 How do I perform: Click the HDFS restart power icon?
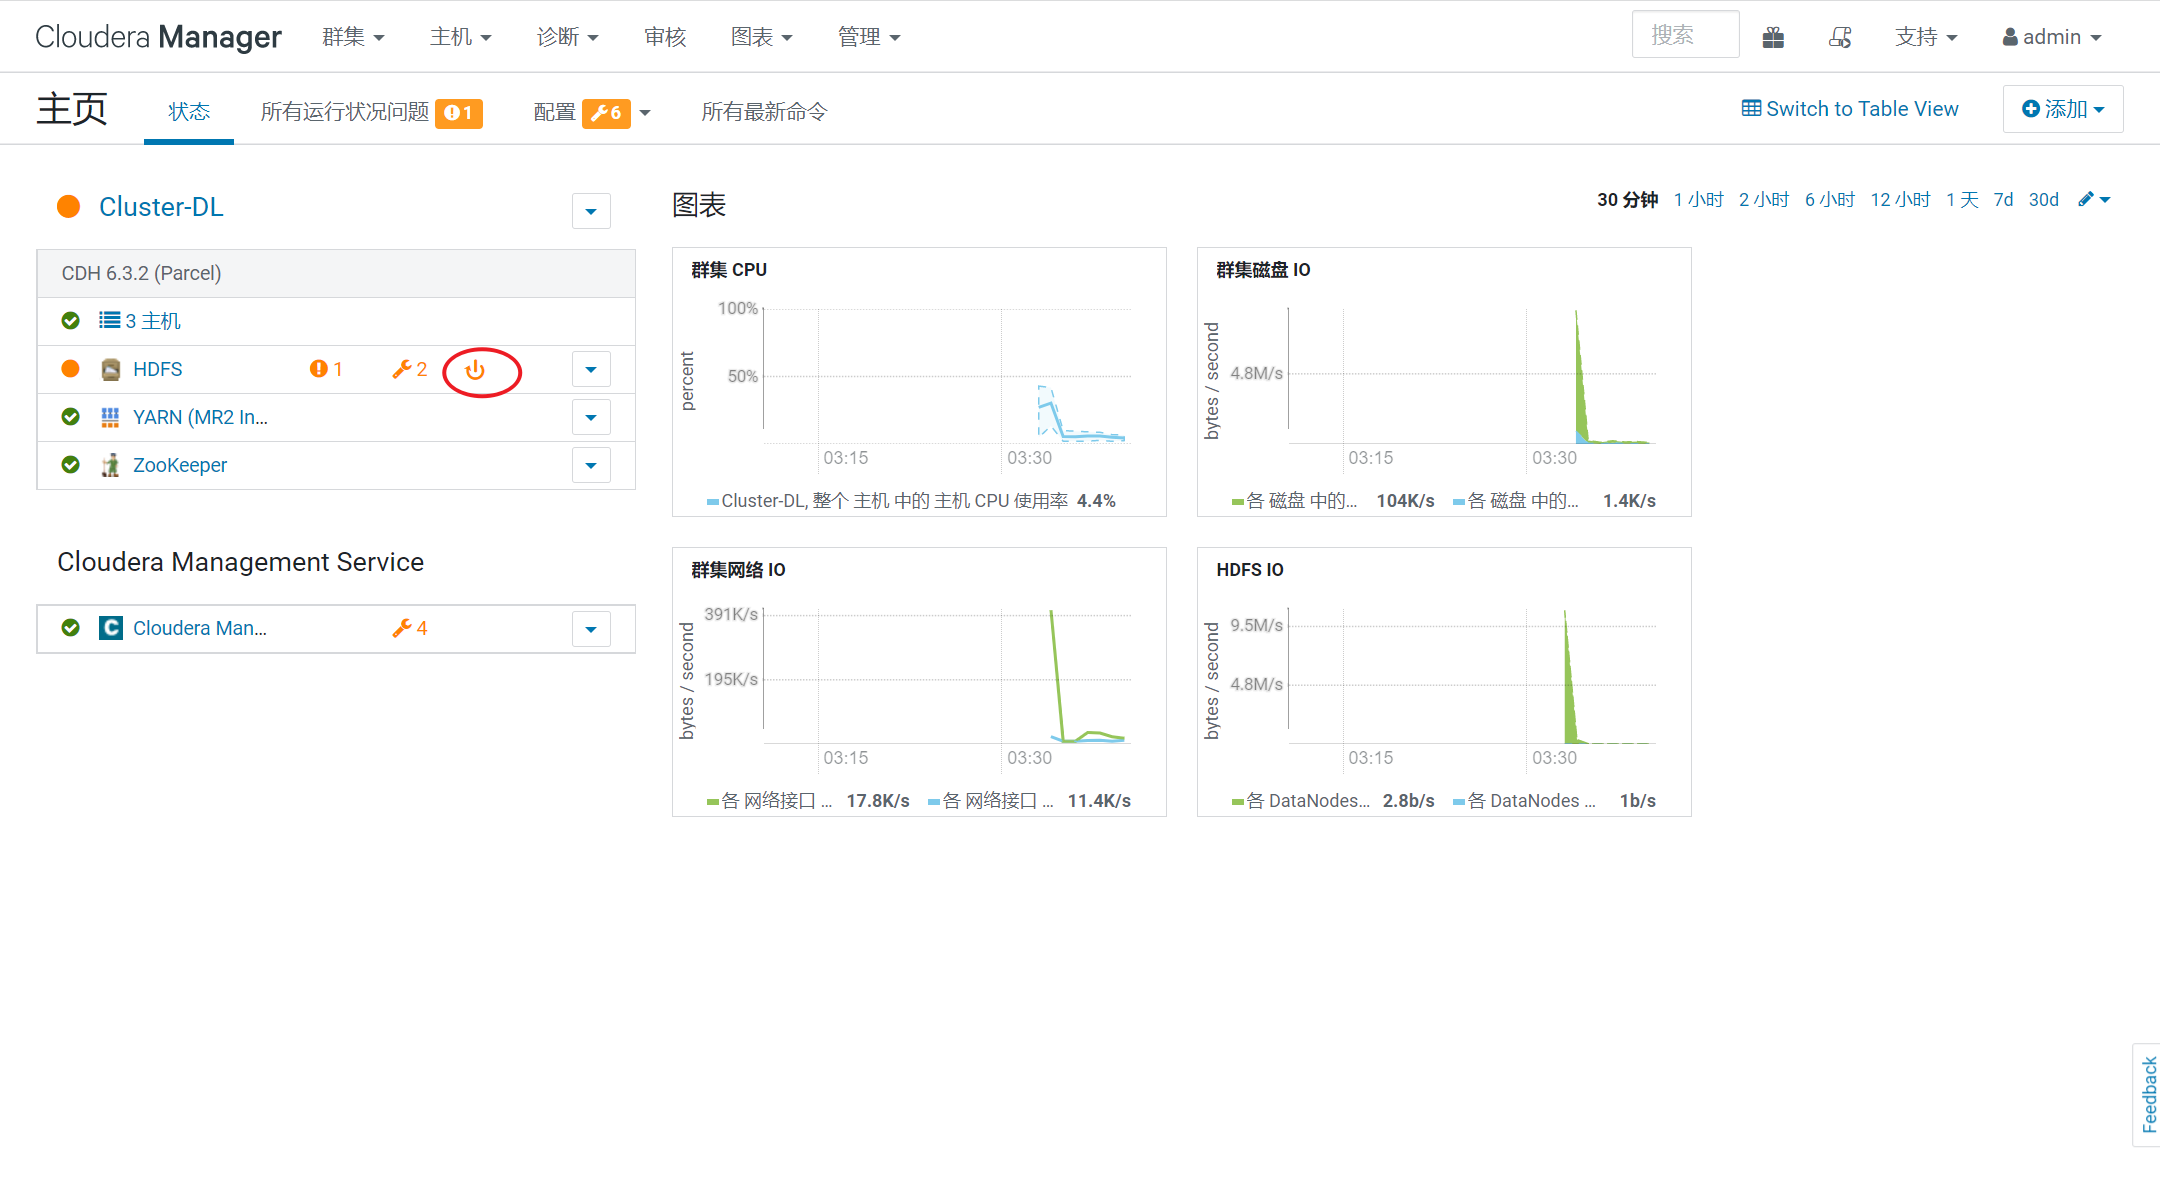pyautogui.click(x=475, y=370)
